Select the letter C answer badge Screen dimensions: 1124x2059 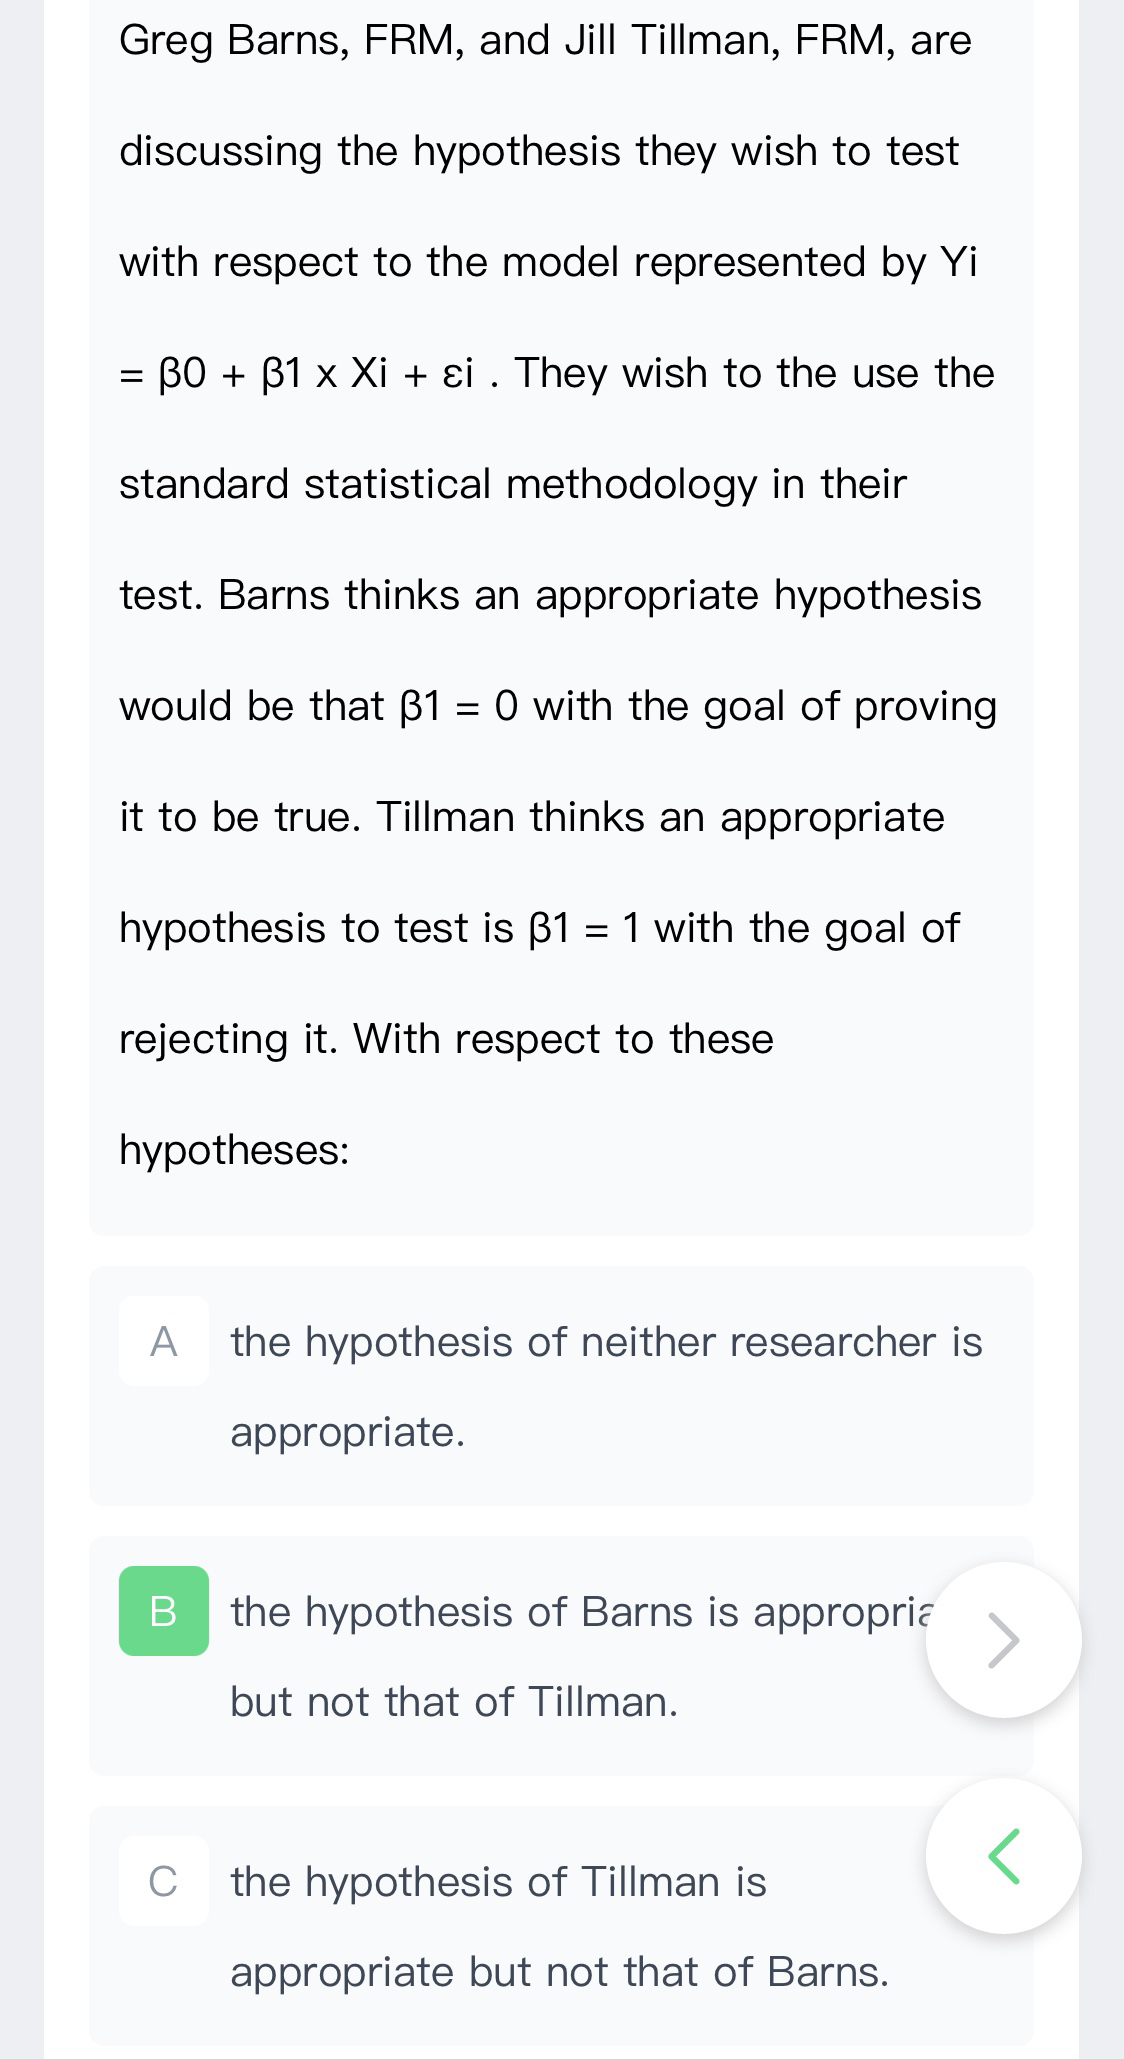click(164, 1881)
